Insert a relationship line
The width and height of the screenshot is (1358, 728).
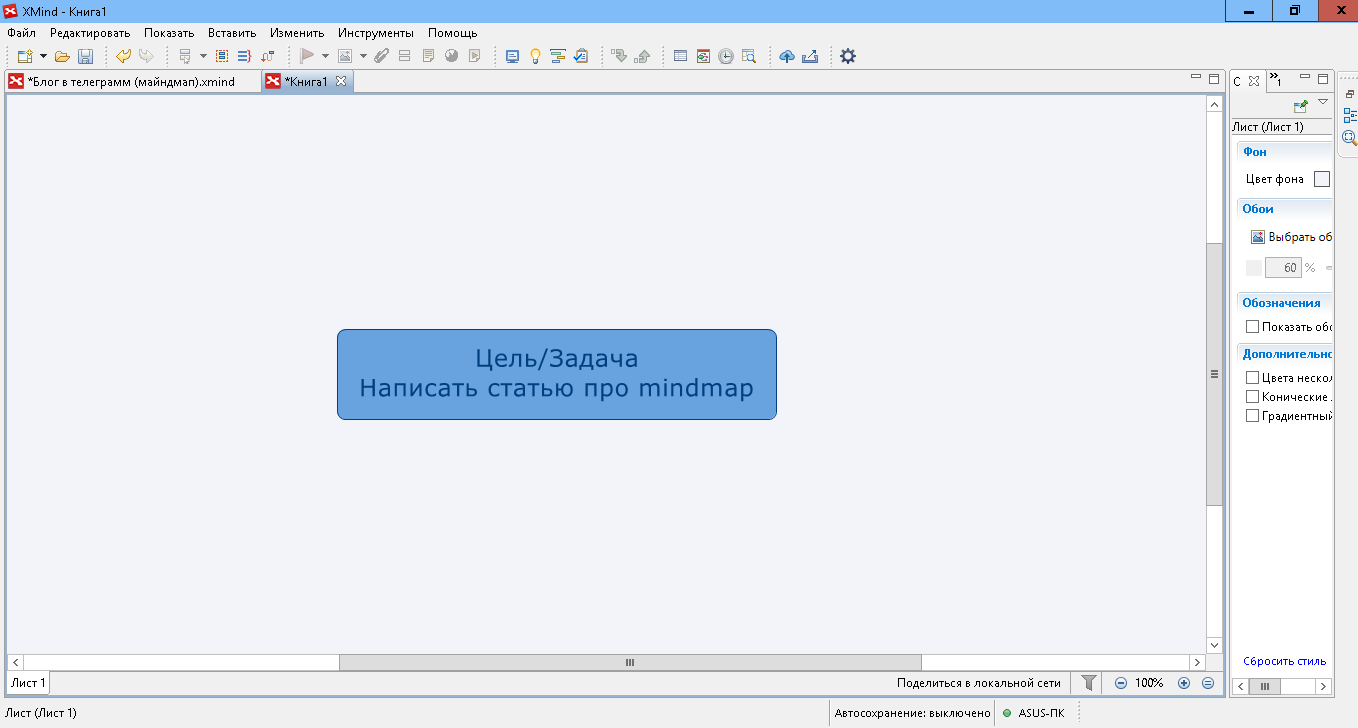(x=267, y=56)
